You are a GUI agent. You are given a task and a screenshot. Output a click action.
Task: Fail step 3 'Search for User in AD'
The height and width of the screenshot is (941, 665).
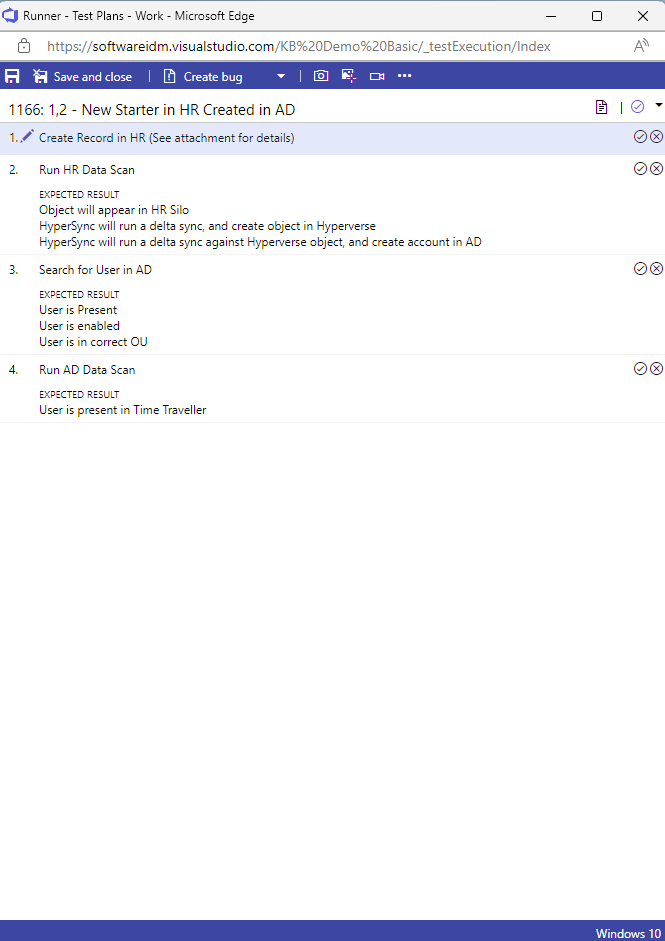coord(656,268)
